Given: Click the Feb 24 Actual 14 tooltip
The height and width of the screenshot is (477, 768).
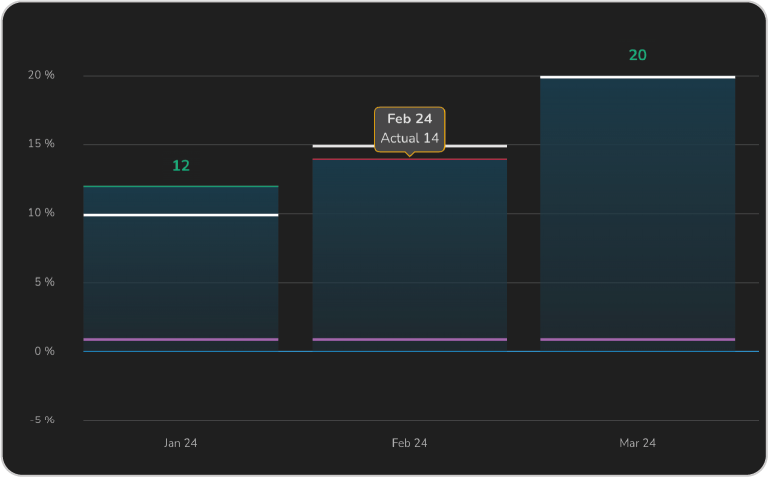Looking at the screenshot, I should [x=409, y=129].
